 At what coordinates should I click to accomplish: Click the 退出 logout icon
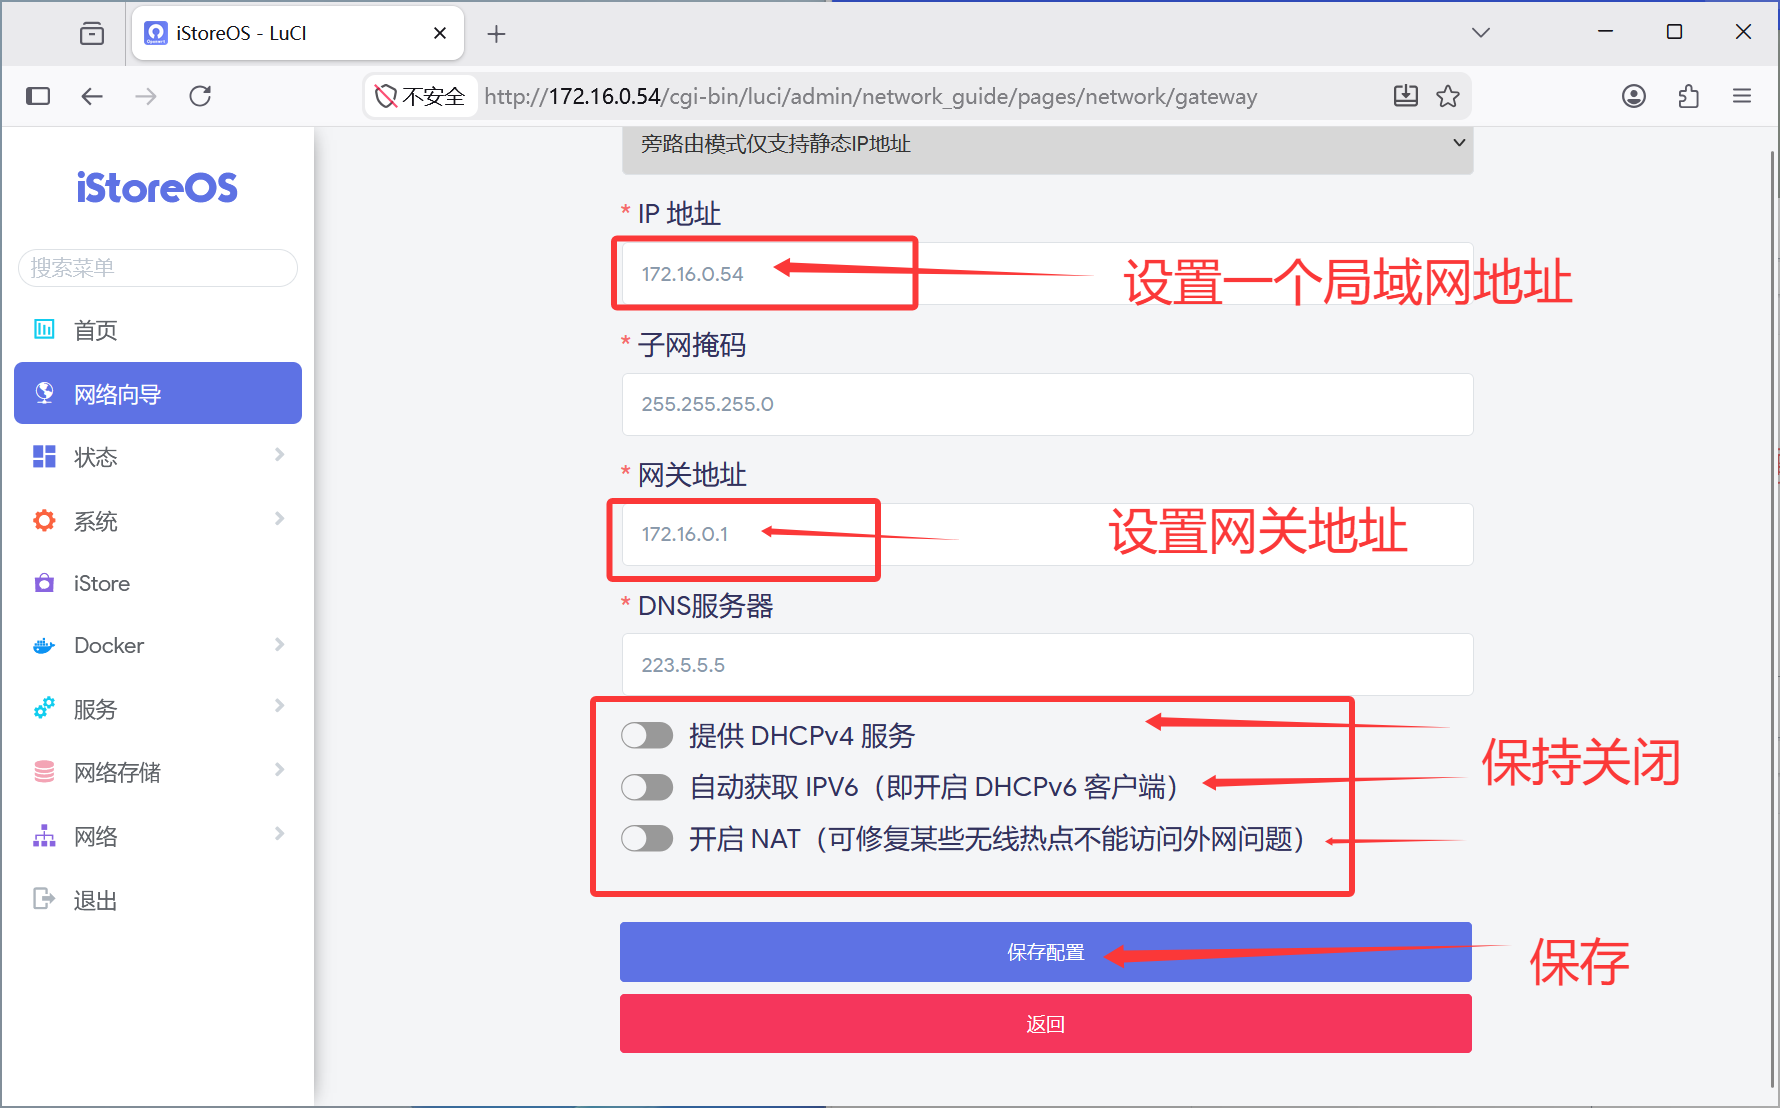click(x=44, y=899)
